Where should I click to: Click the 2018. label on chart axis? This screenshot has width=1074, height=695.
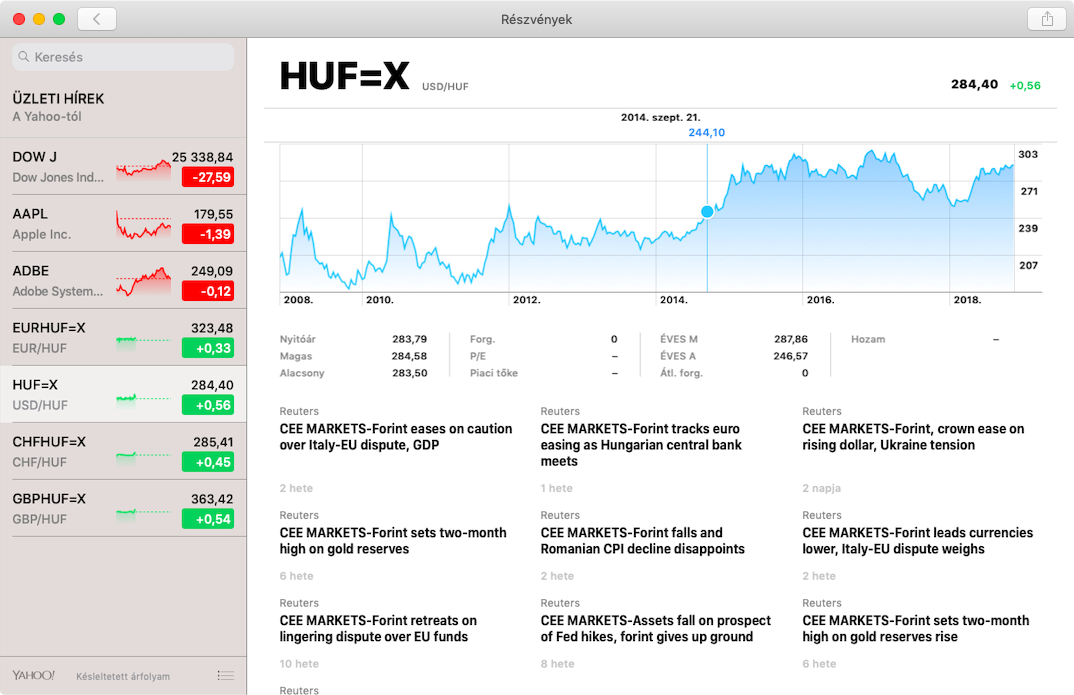[967, 300]
